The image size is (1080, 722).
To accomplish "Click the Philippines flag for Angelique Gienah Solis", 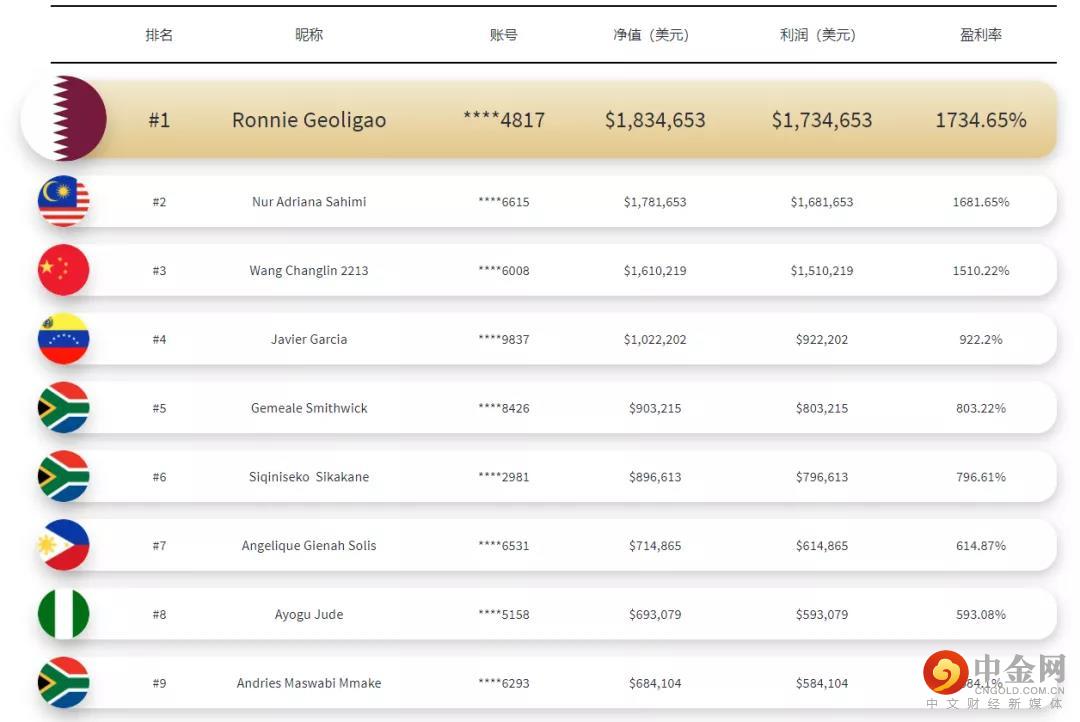I will (63, 546).
